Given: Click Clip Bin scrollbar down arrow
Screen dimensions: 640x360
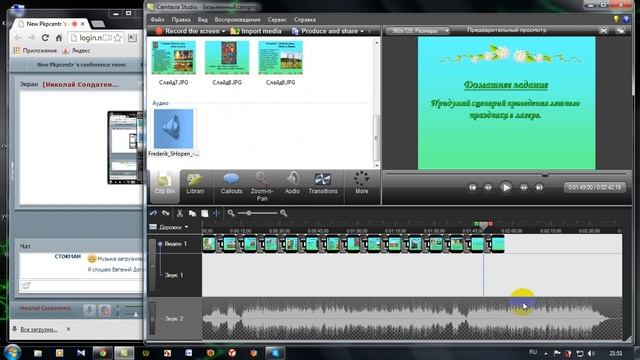Looking at the screenshot, I should click(376, 165).
